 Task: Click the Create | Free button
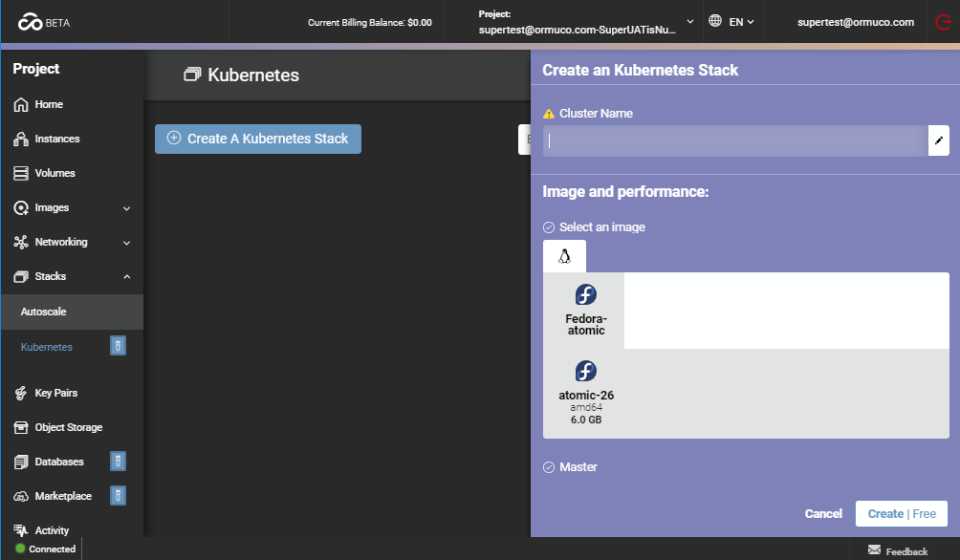[x=901, y=514]
